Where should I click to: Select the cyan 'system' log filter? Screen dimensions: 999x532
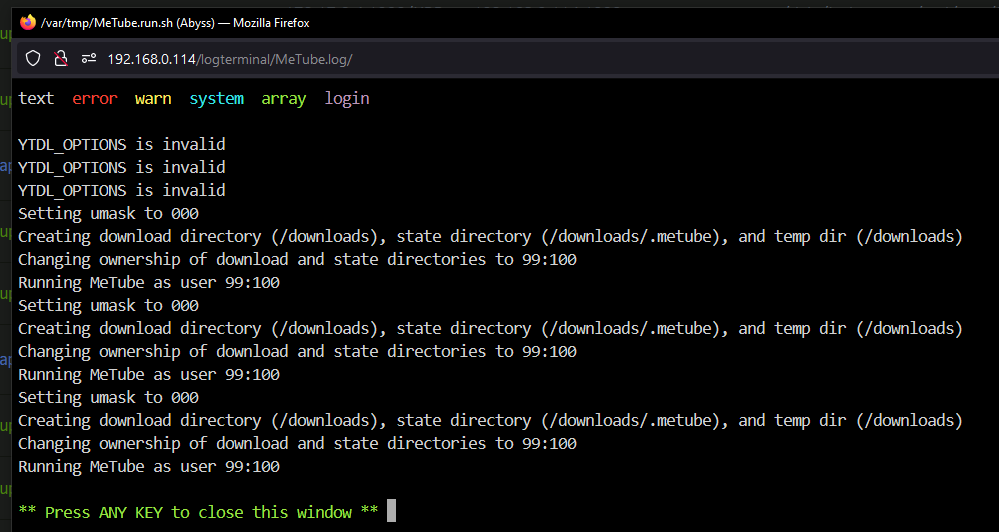click(217, 99)
